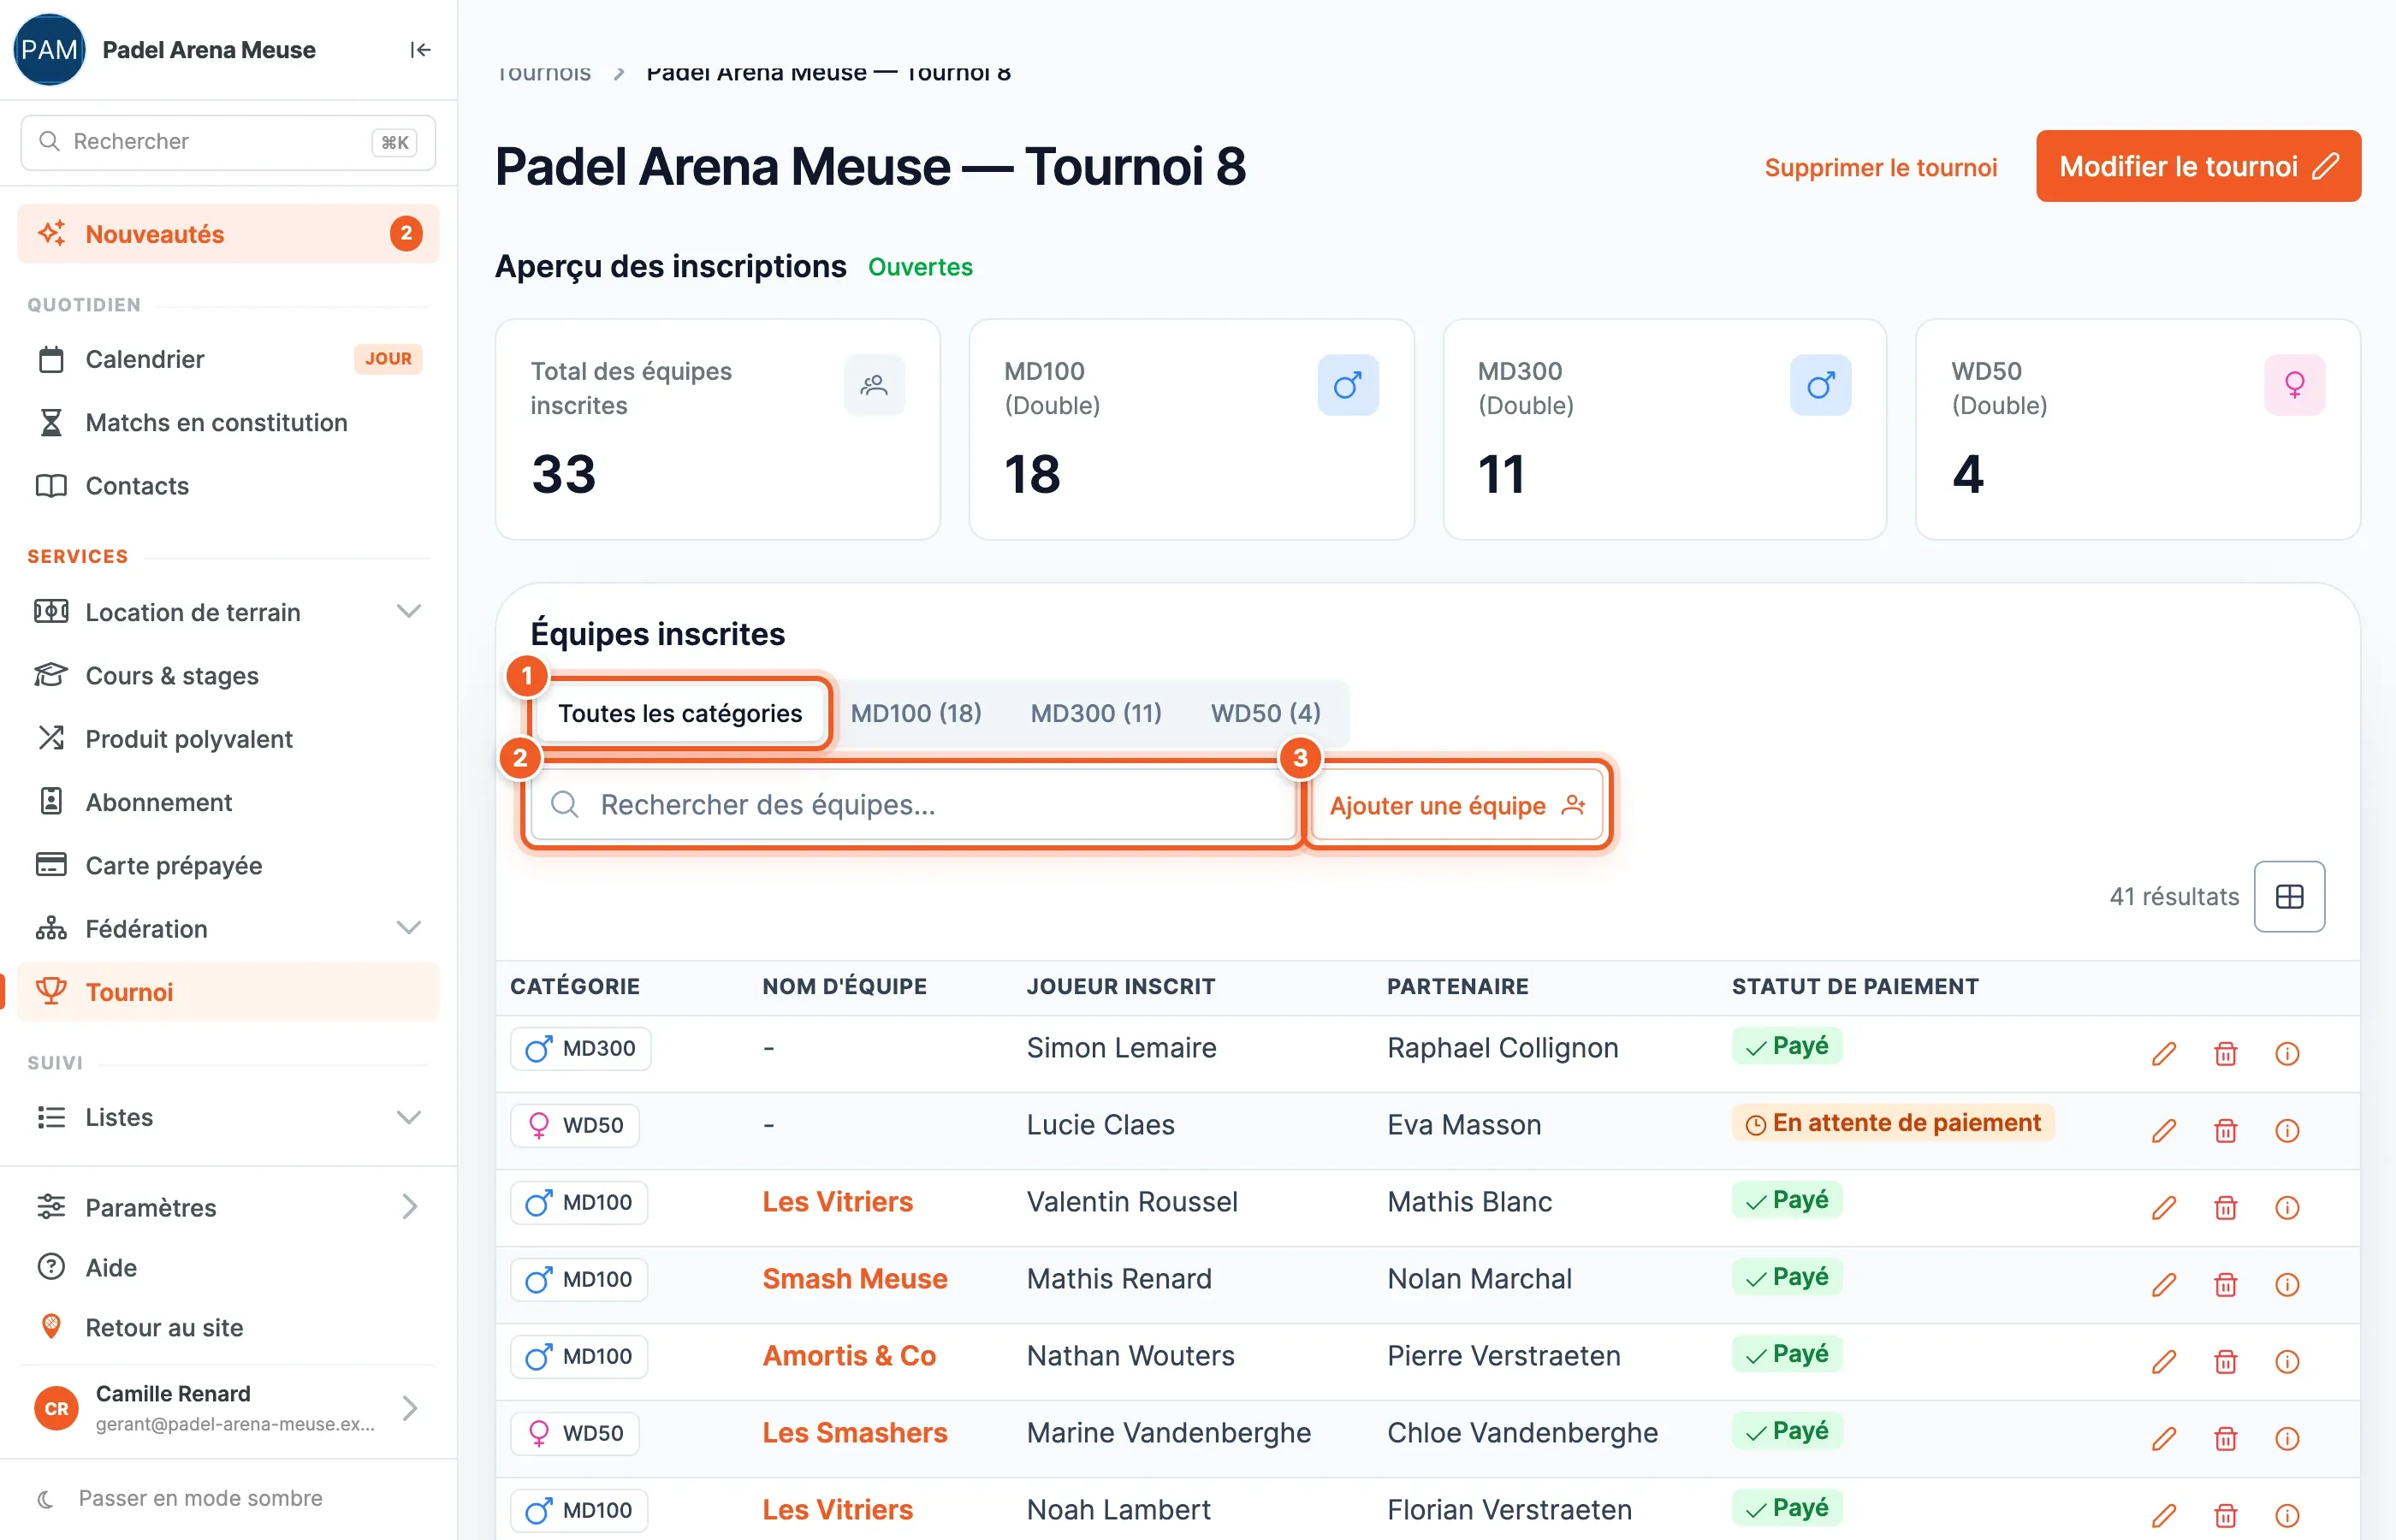Open Camille Renard account menu
This screenshot has height=1540, width=2396.
coord(228,1408)
